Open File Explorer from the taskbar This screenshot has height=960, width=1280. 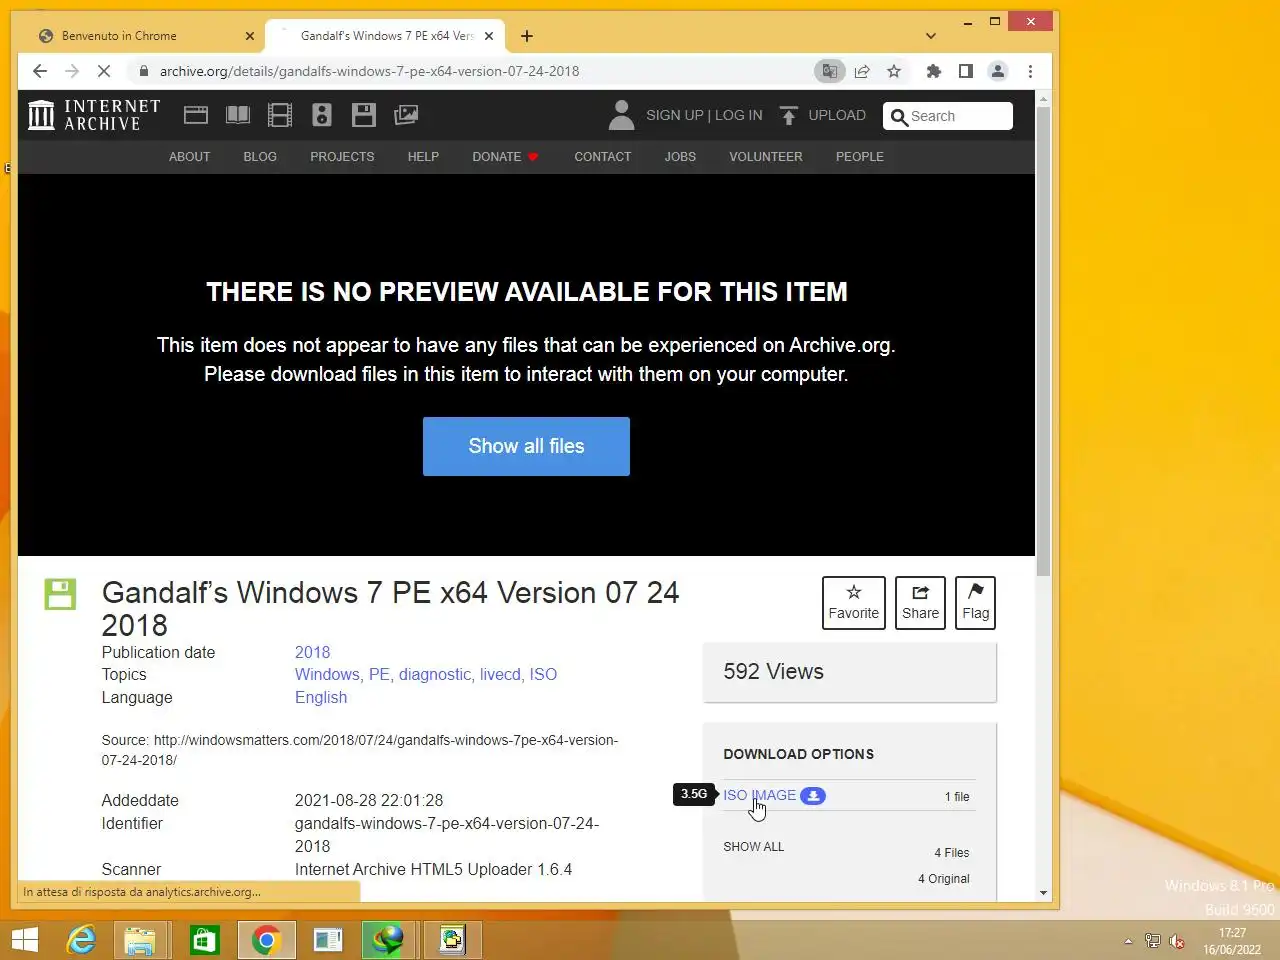coord(141,940)
